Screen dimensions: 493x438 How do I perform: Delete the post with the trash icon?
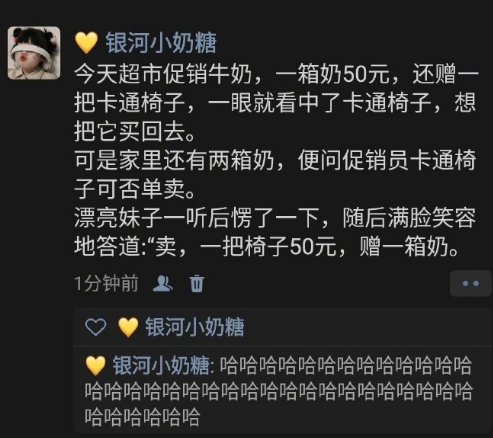pos(197,284)
